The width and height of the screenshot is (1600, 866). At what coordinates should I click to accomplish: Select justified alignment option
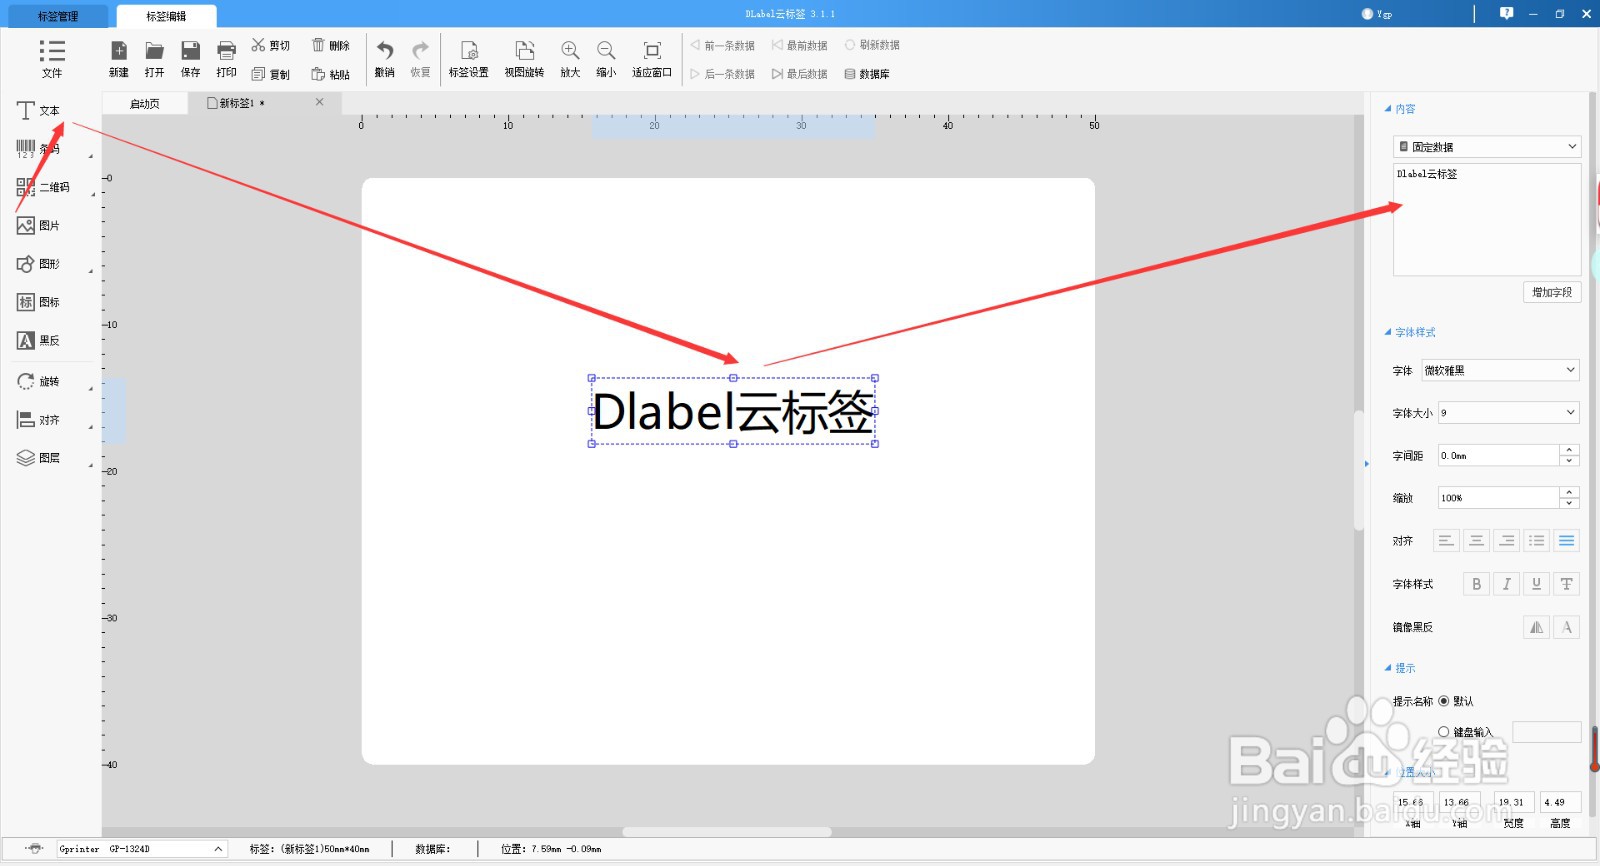[1567, 541]
